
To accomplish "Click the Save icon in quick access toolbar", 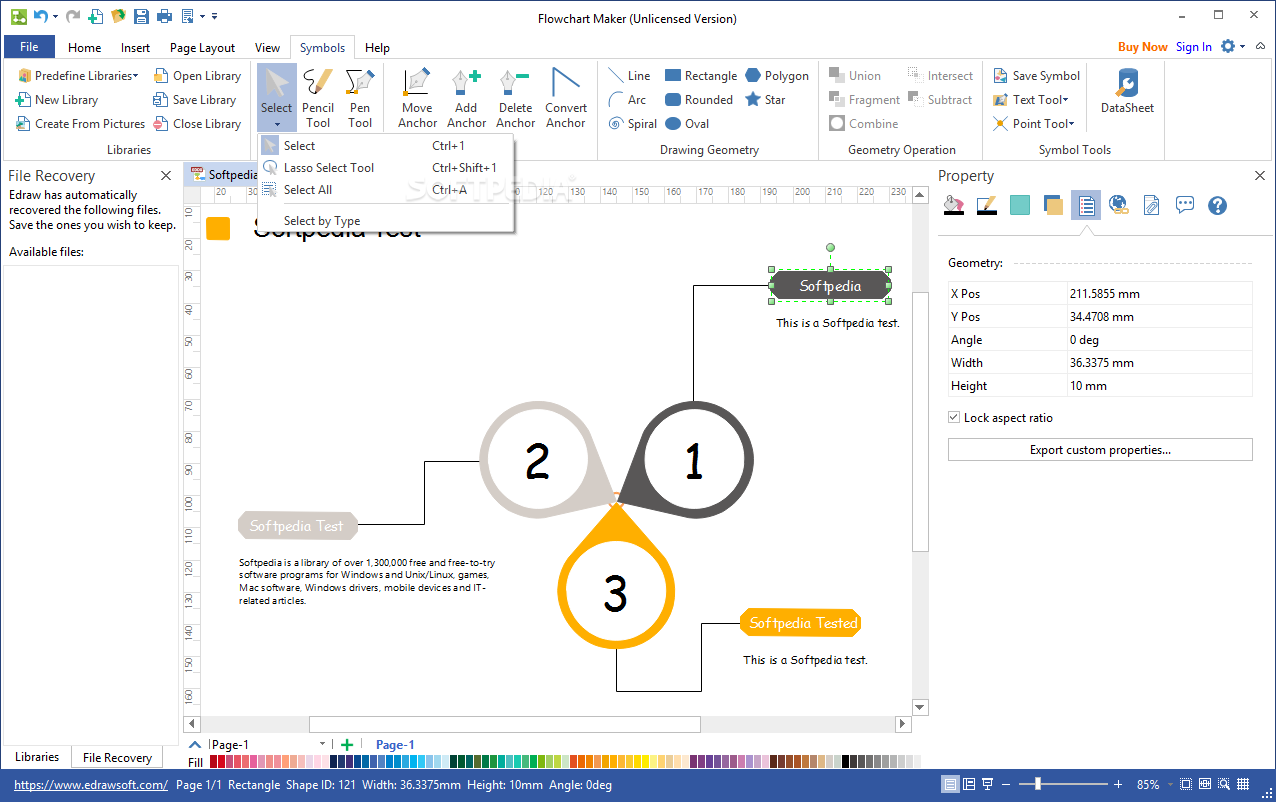I will [141, 16].
